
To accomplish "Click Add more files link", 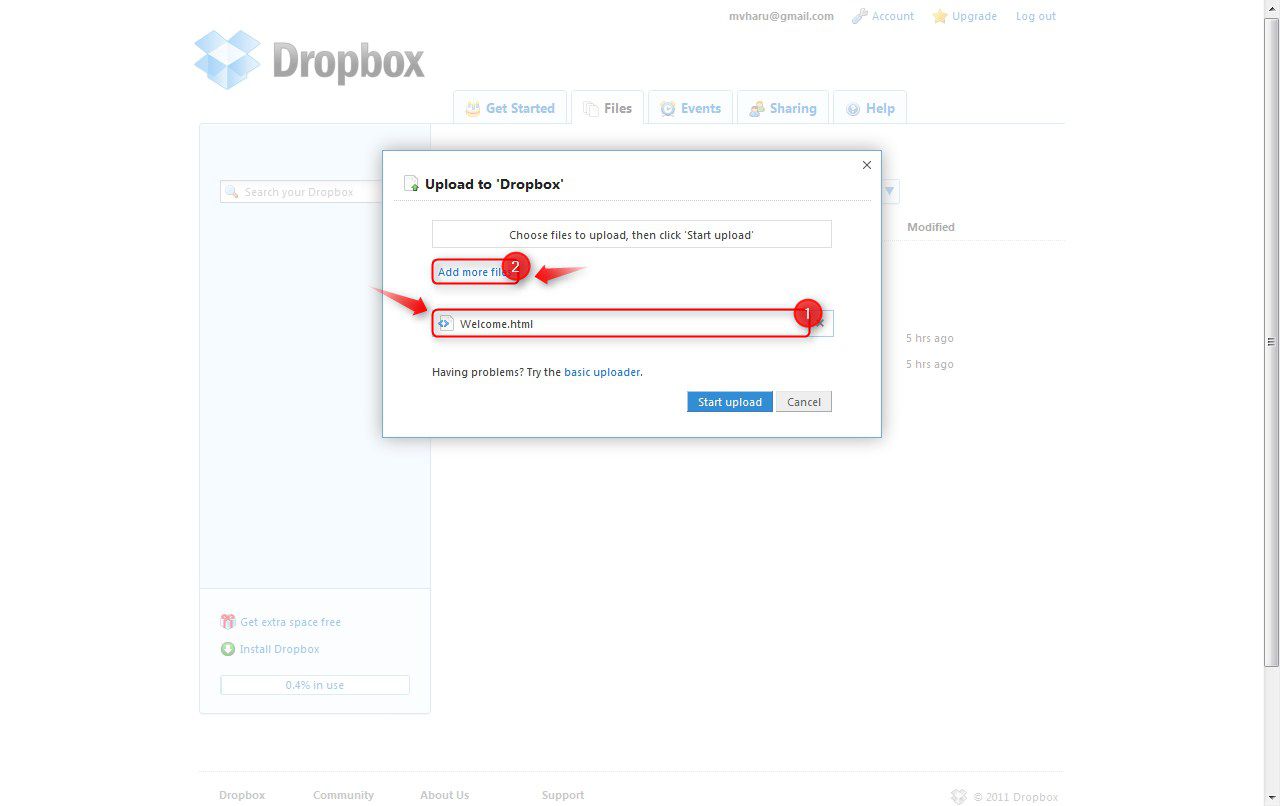I will 476,272.
